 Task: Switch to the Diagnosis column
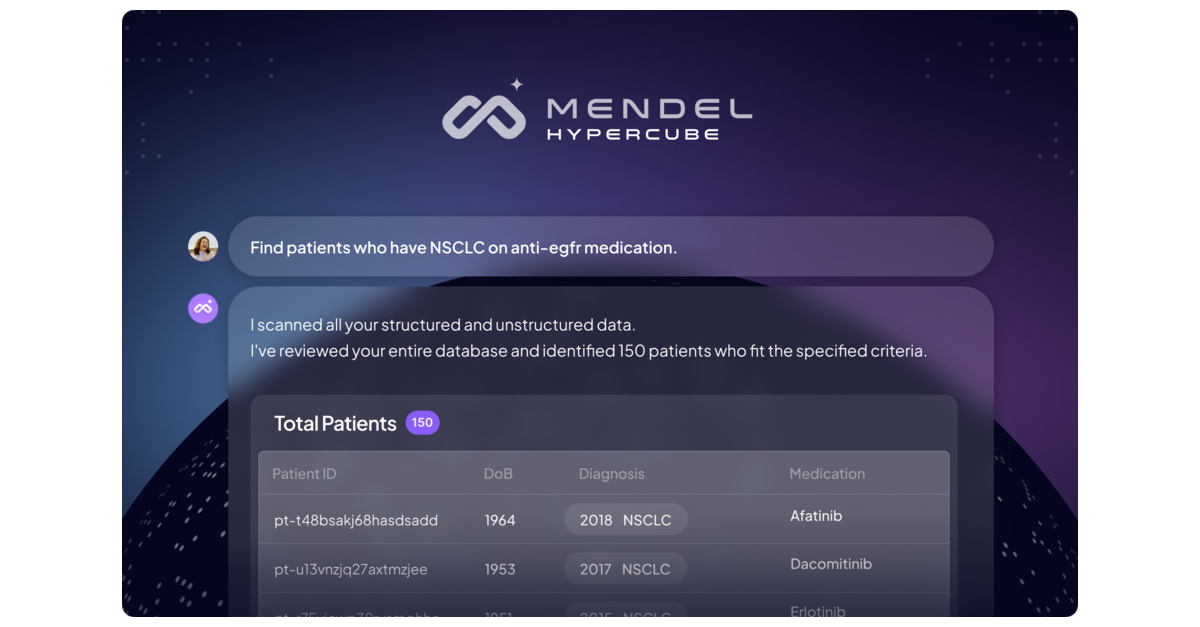click(611, 473)
